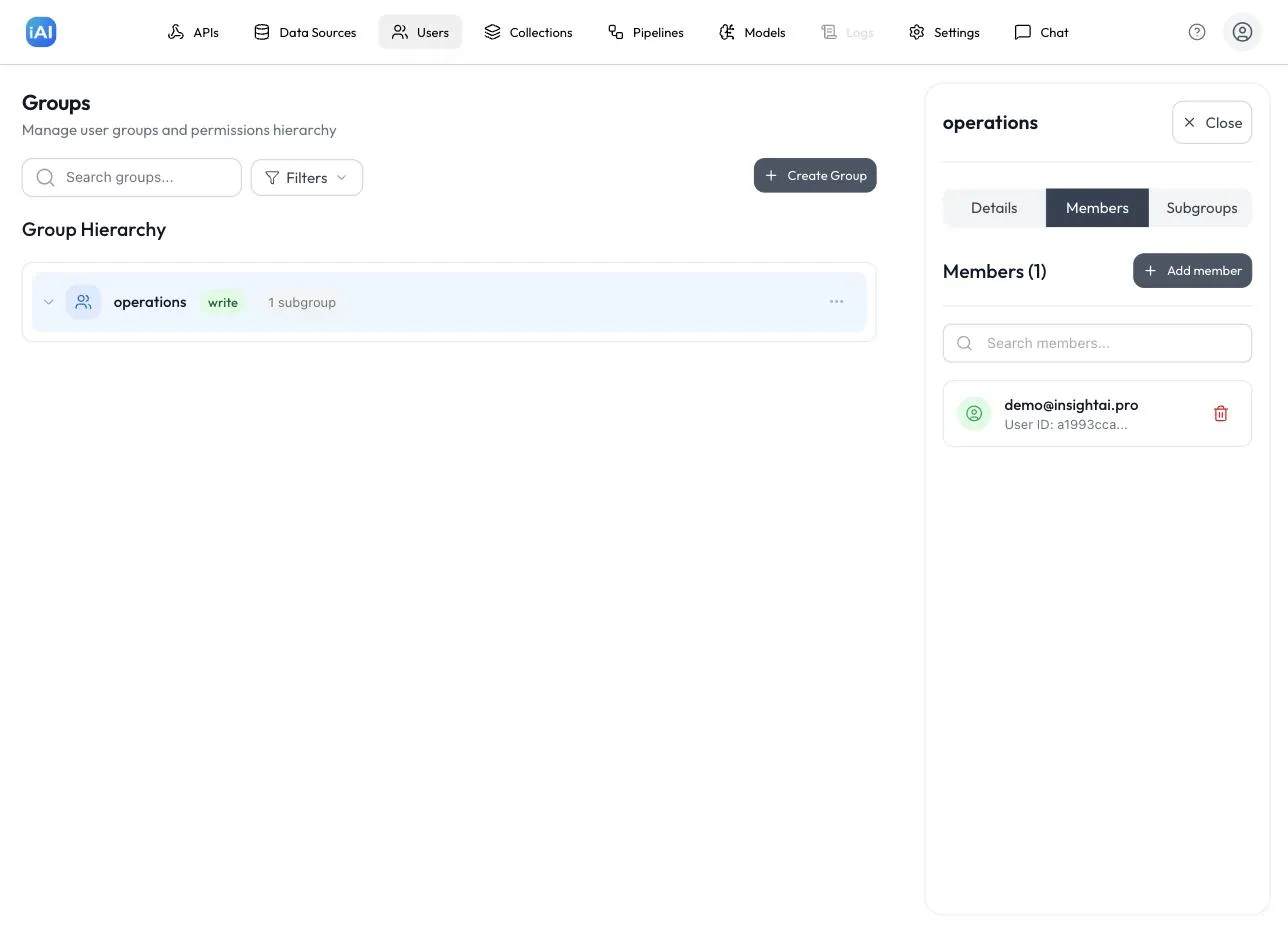Click the Add member button
1288x933 pixels.
pyautogui.click(x=1192, y=270)
